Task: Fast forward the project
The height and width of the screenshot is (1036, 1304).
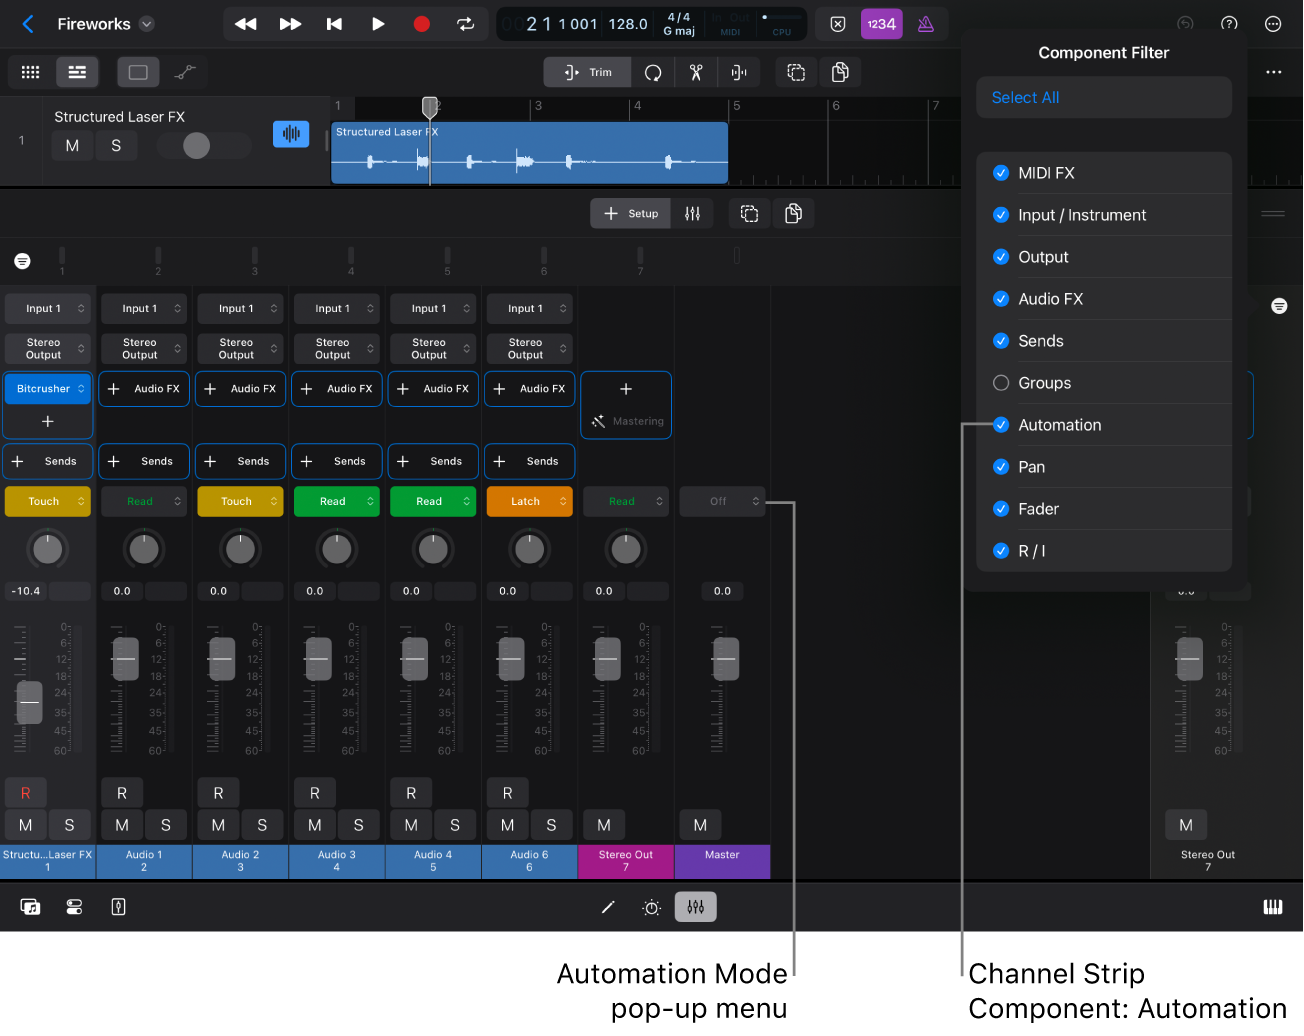Action: click(290, 24)
